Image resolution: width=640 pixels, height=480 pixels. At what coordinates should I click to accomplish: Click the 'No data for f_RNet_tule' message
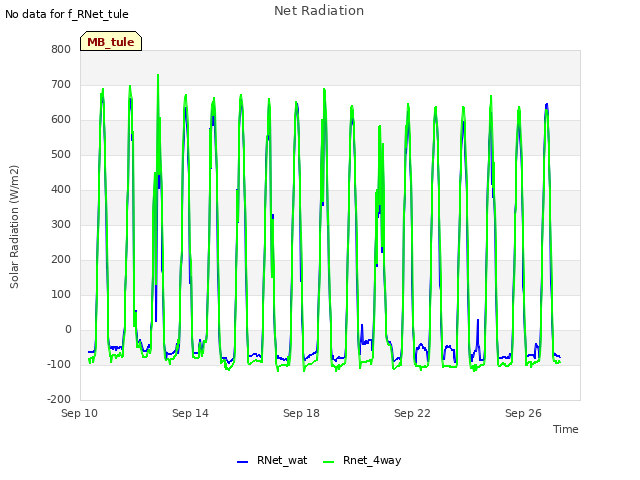tap(67, 14)
